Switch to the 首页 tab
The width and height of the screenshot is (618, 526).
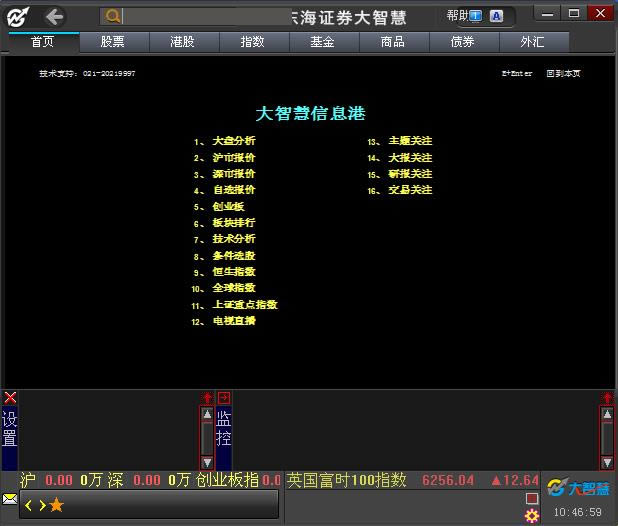tap(43, 42)
